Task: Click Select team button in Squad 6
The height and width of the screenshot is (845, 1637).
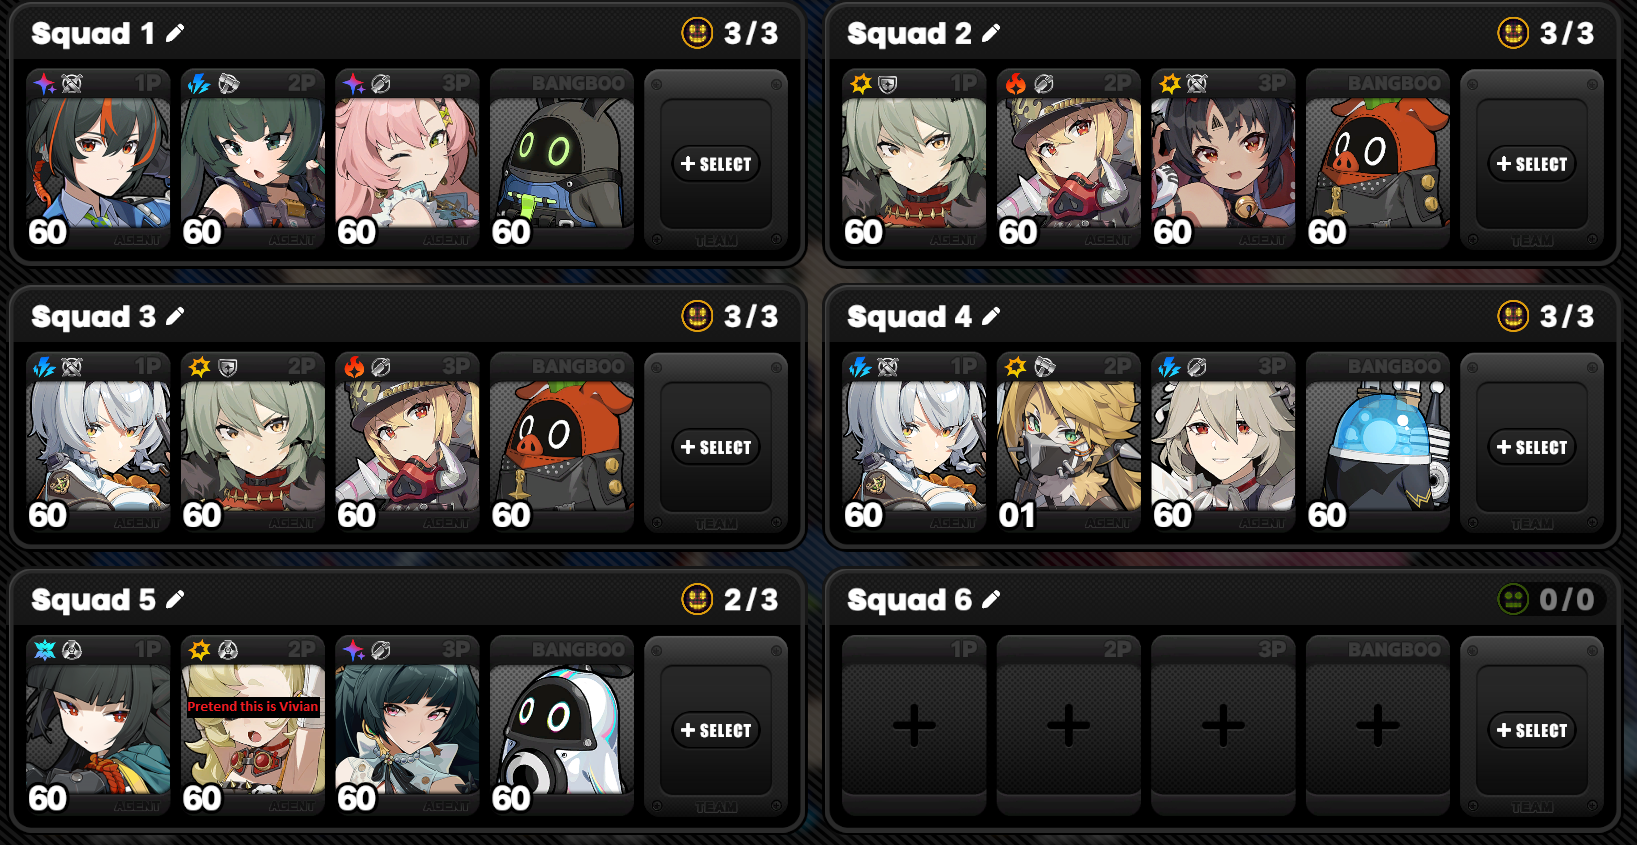Action: tap(1532, 730)
